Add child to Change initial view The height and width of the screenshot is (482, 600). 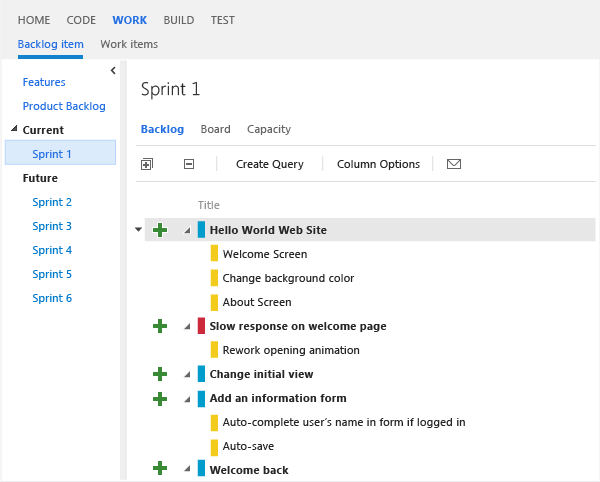tap(160, 374)
